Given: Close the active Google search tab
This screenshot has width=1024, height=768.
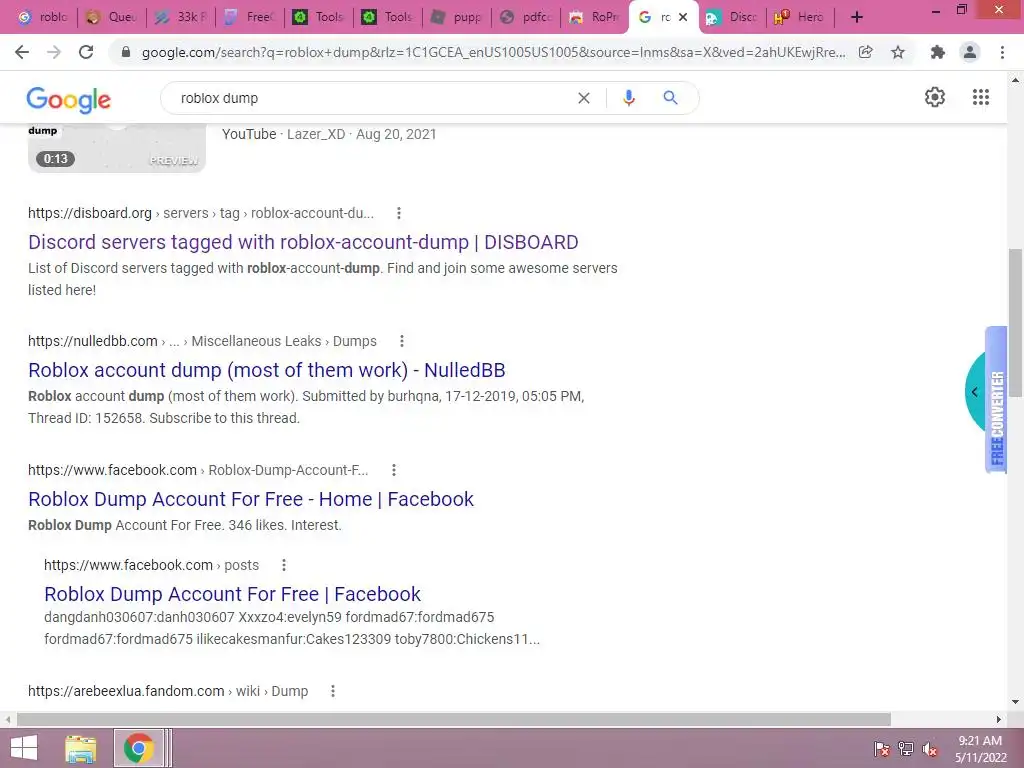Looking at the screenshot, I should 683,17.
